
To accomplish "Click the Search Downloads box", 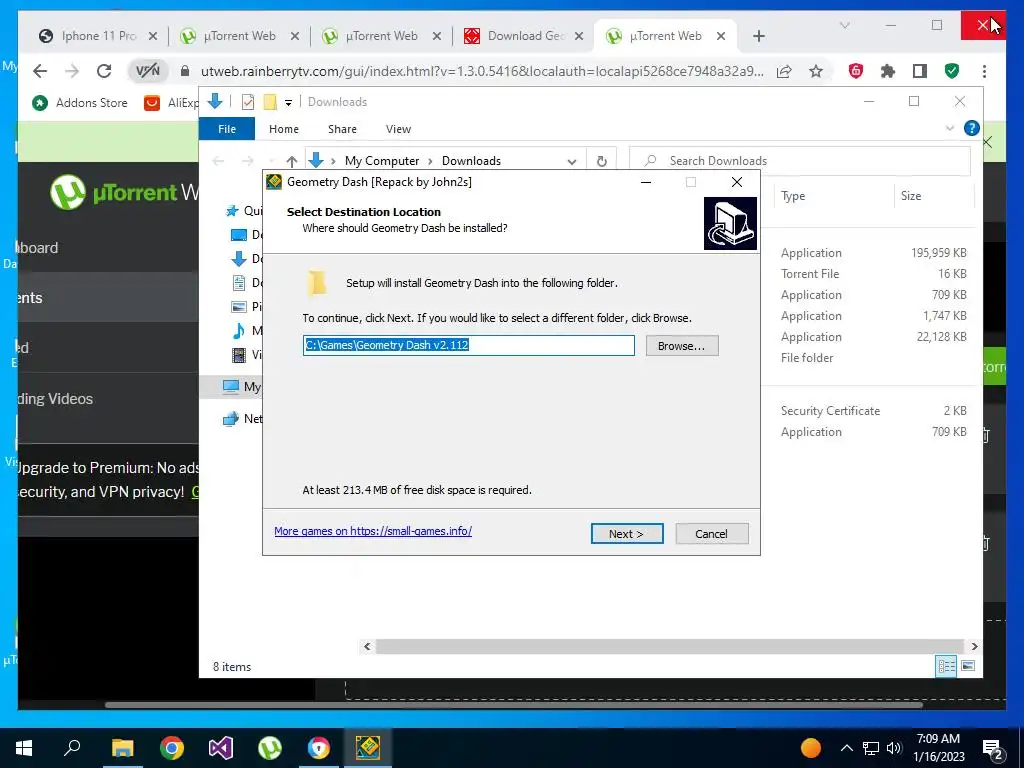I will click(x=800, y=161).
